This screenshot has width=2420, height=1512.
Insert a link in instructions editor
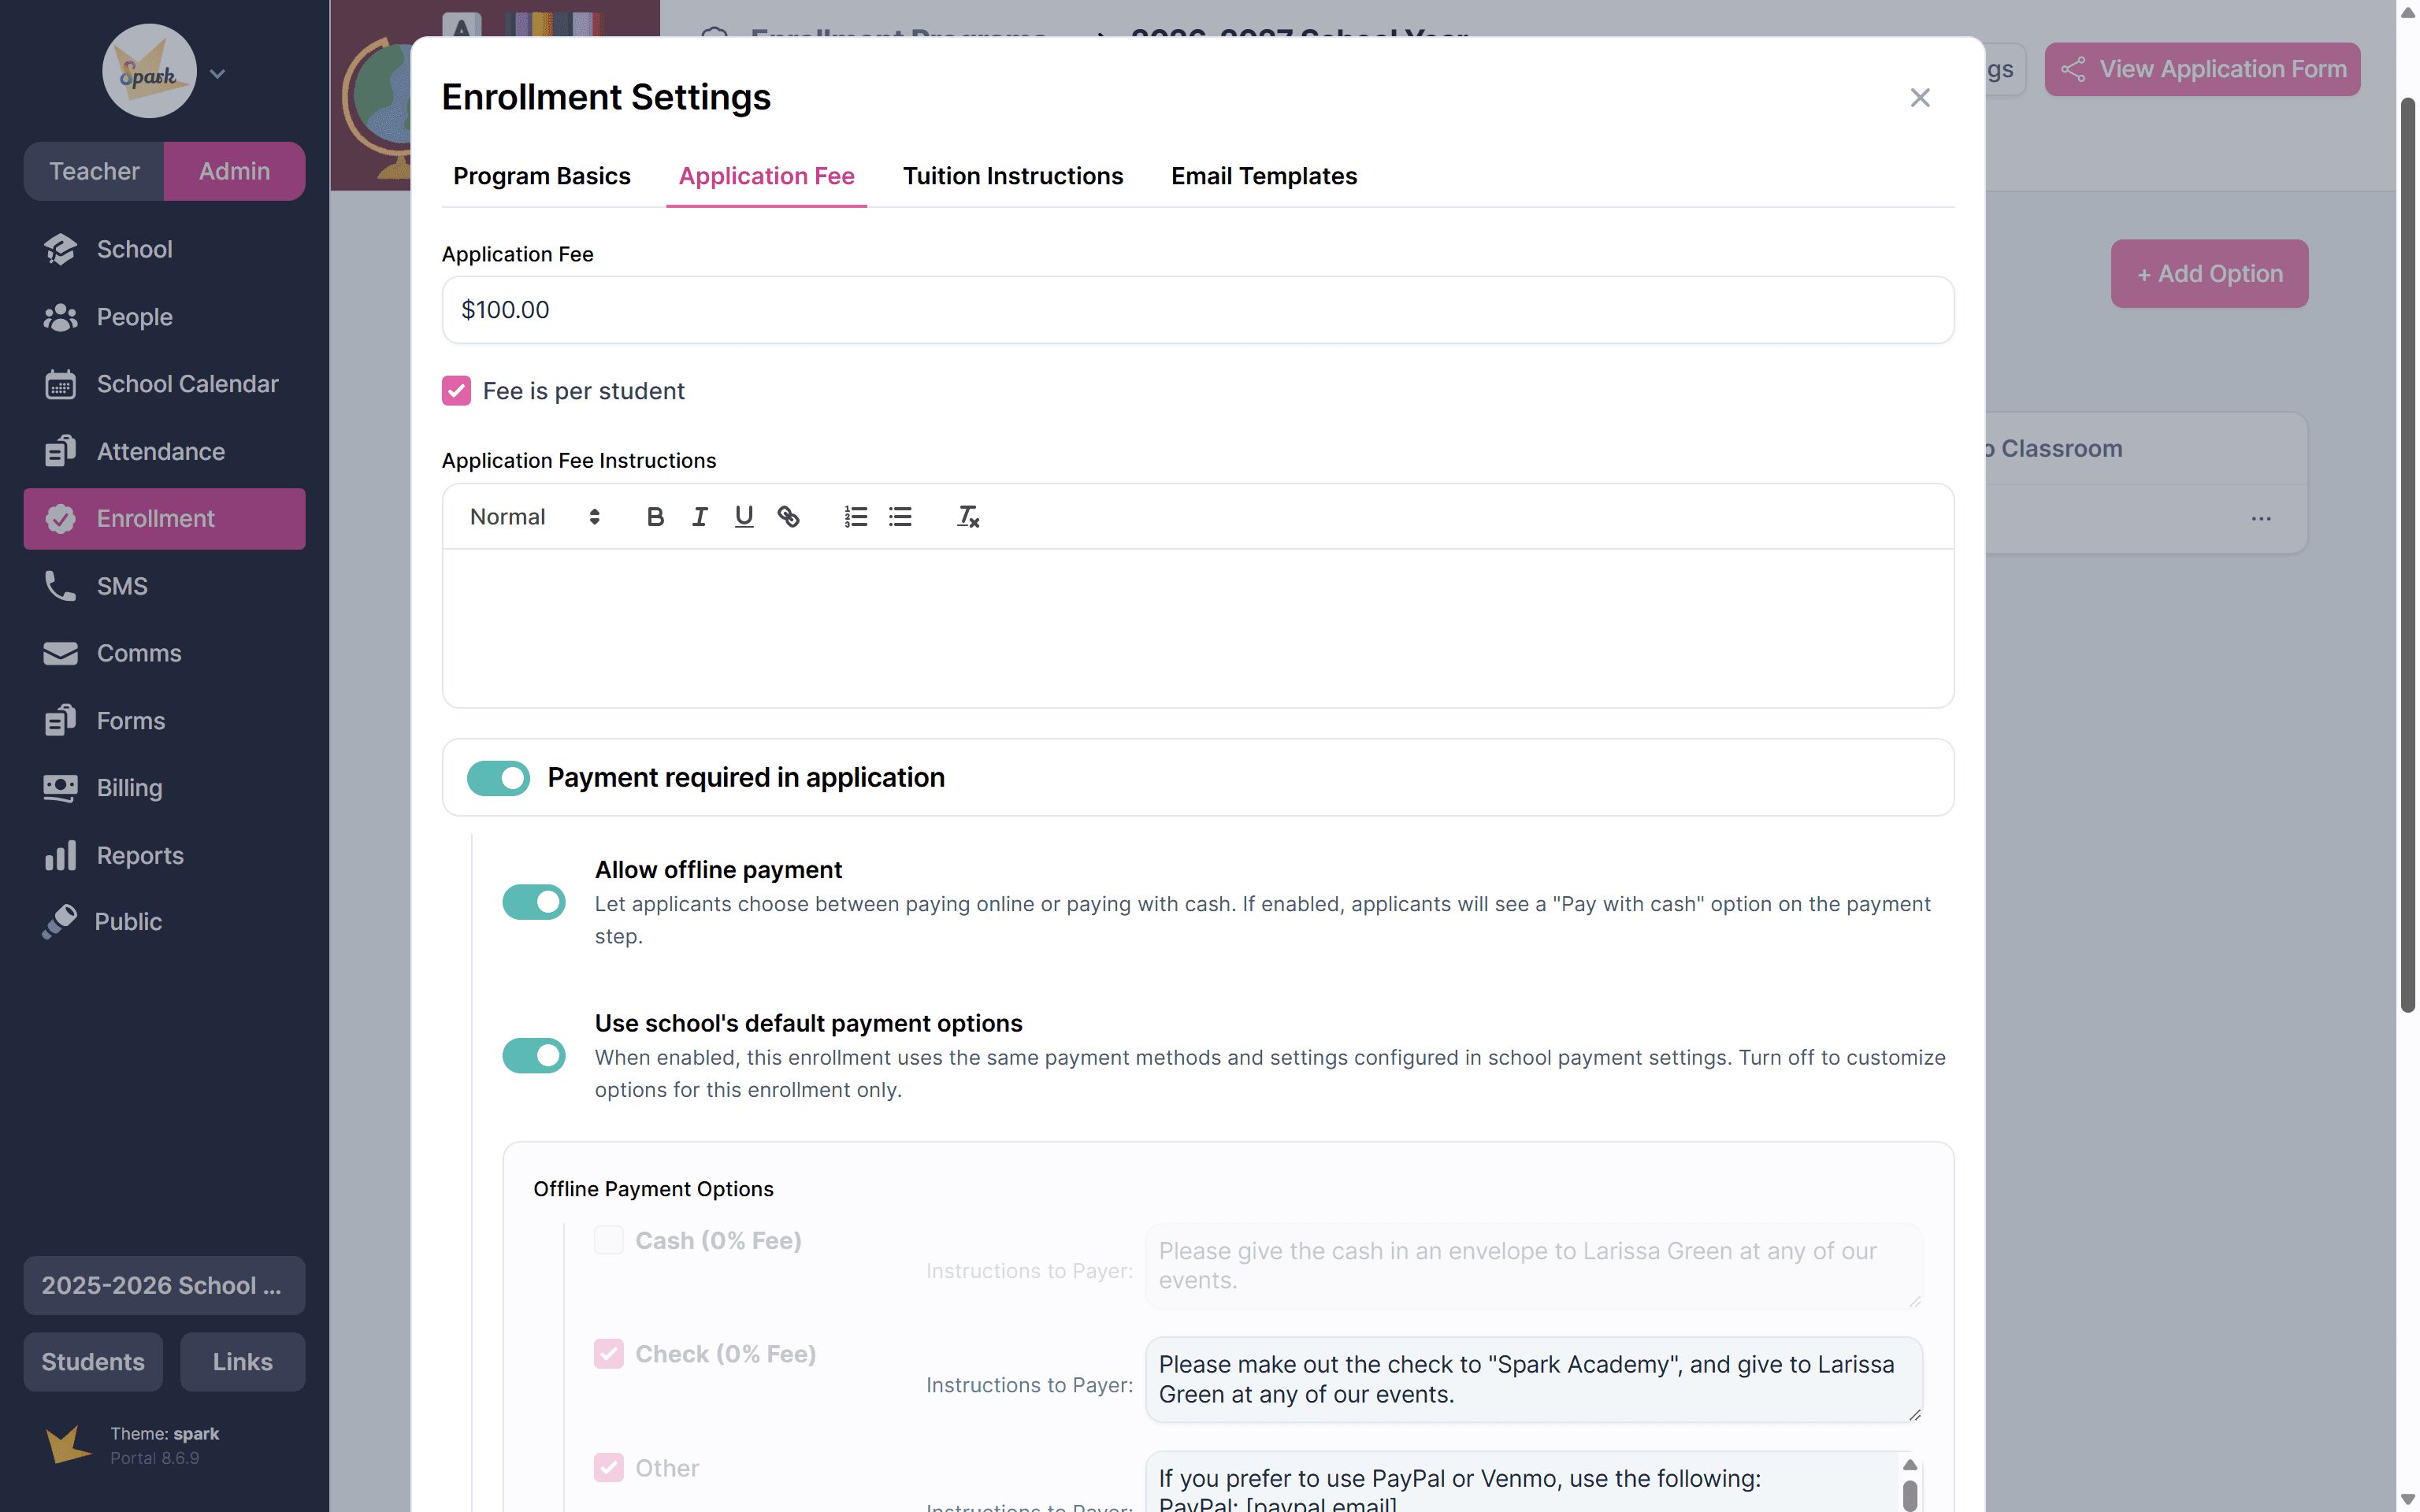click(x=788, y=517)
